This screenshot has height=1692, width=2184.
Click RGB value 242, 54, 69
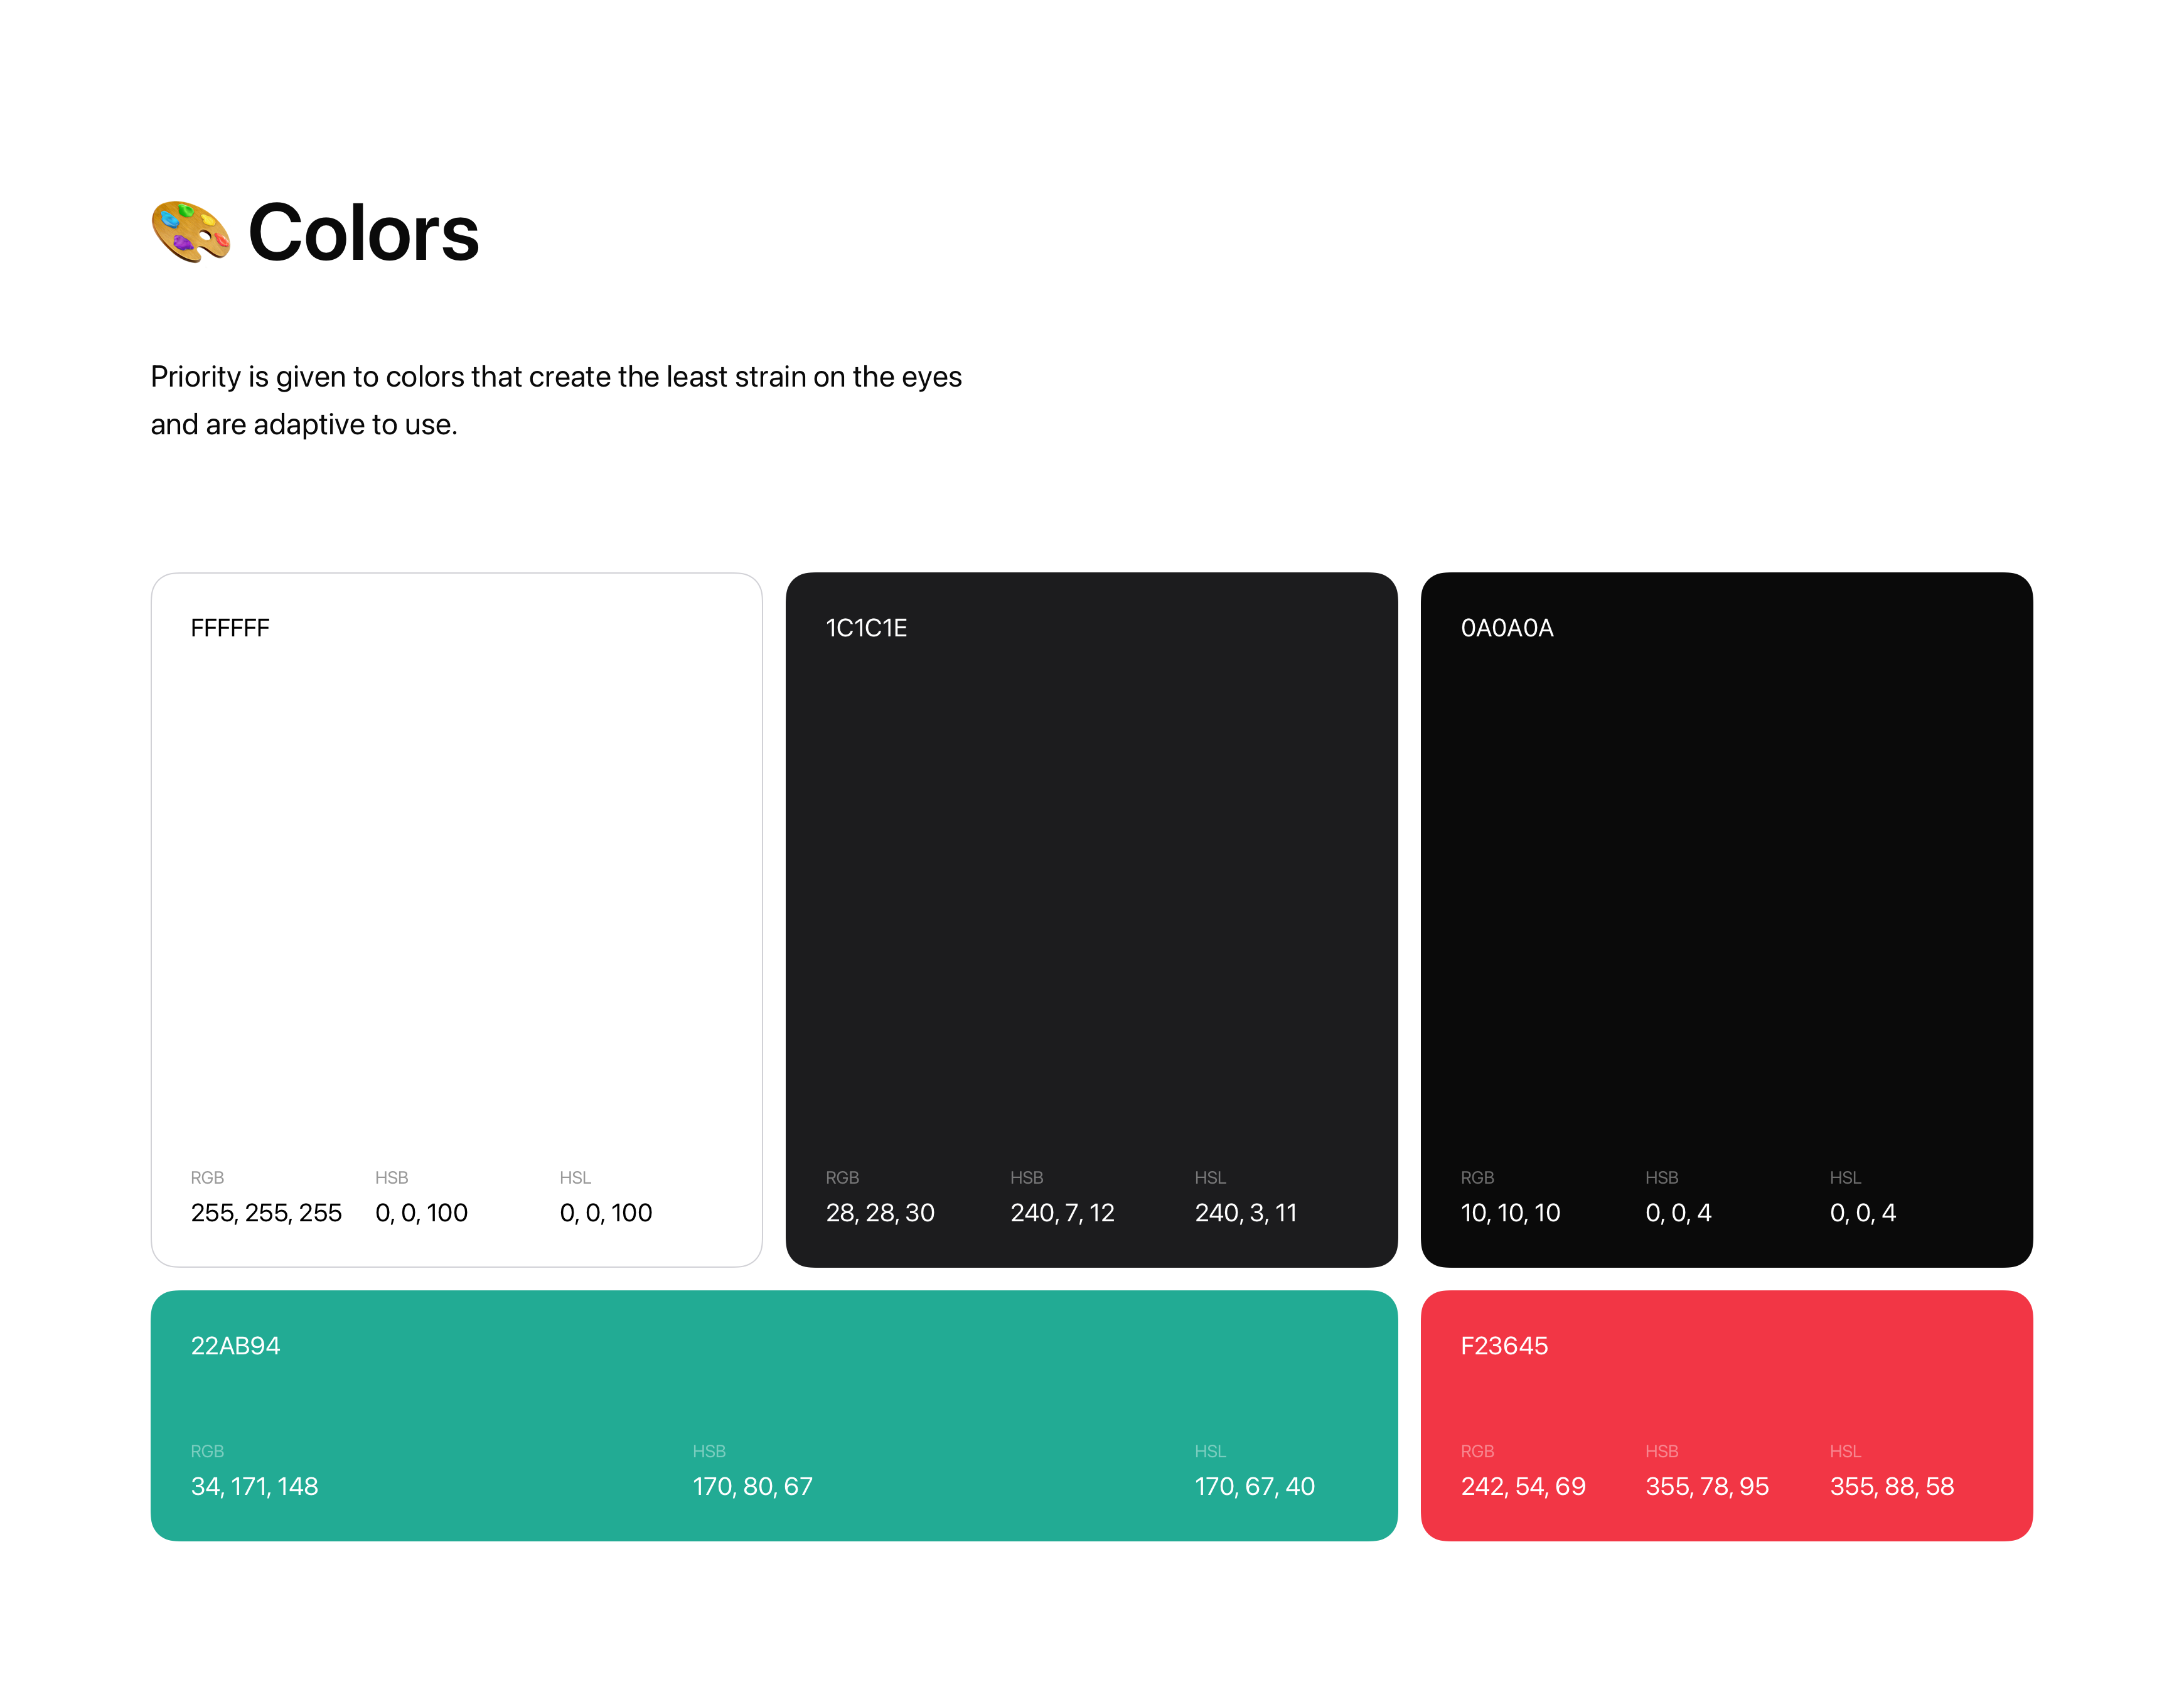(x=1523, y=1487)
